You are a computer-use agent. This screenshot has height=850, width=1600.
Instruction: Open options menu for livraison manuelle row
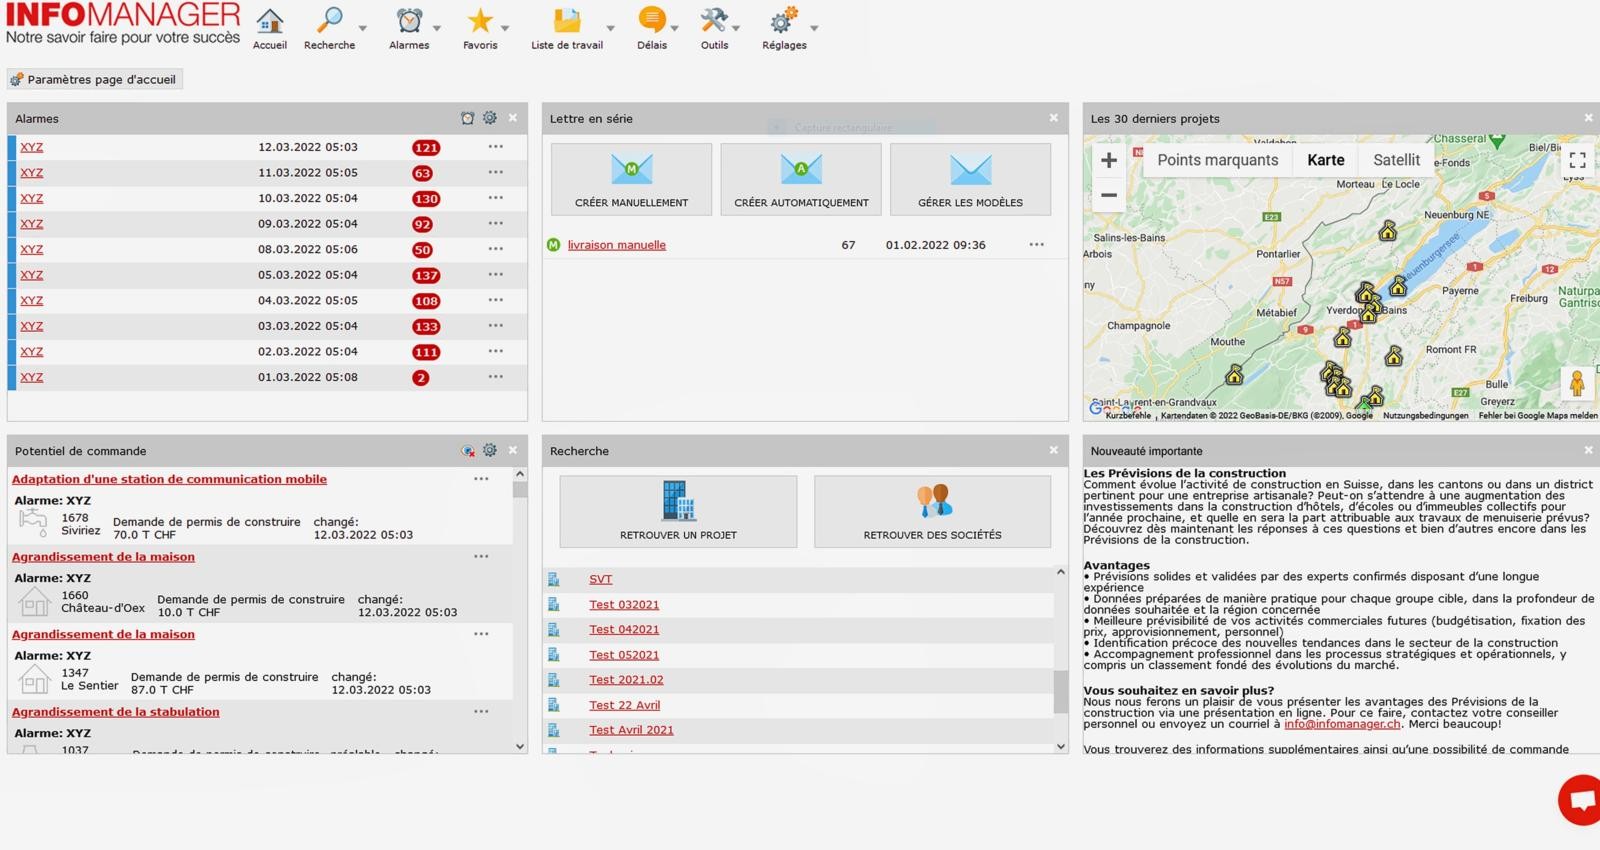[1037, 245]
